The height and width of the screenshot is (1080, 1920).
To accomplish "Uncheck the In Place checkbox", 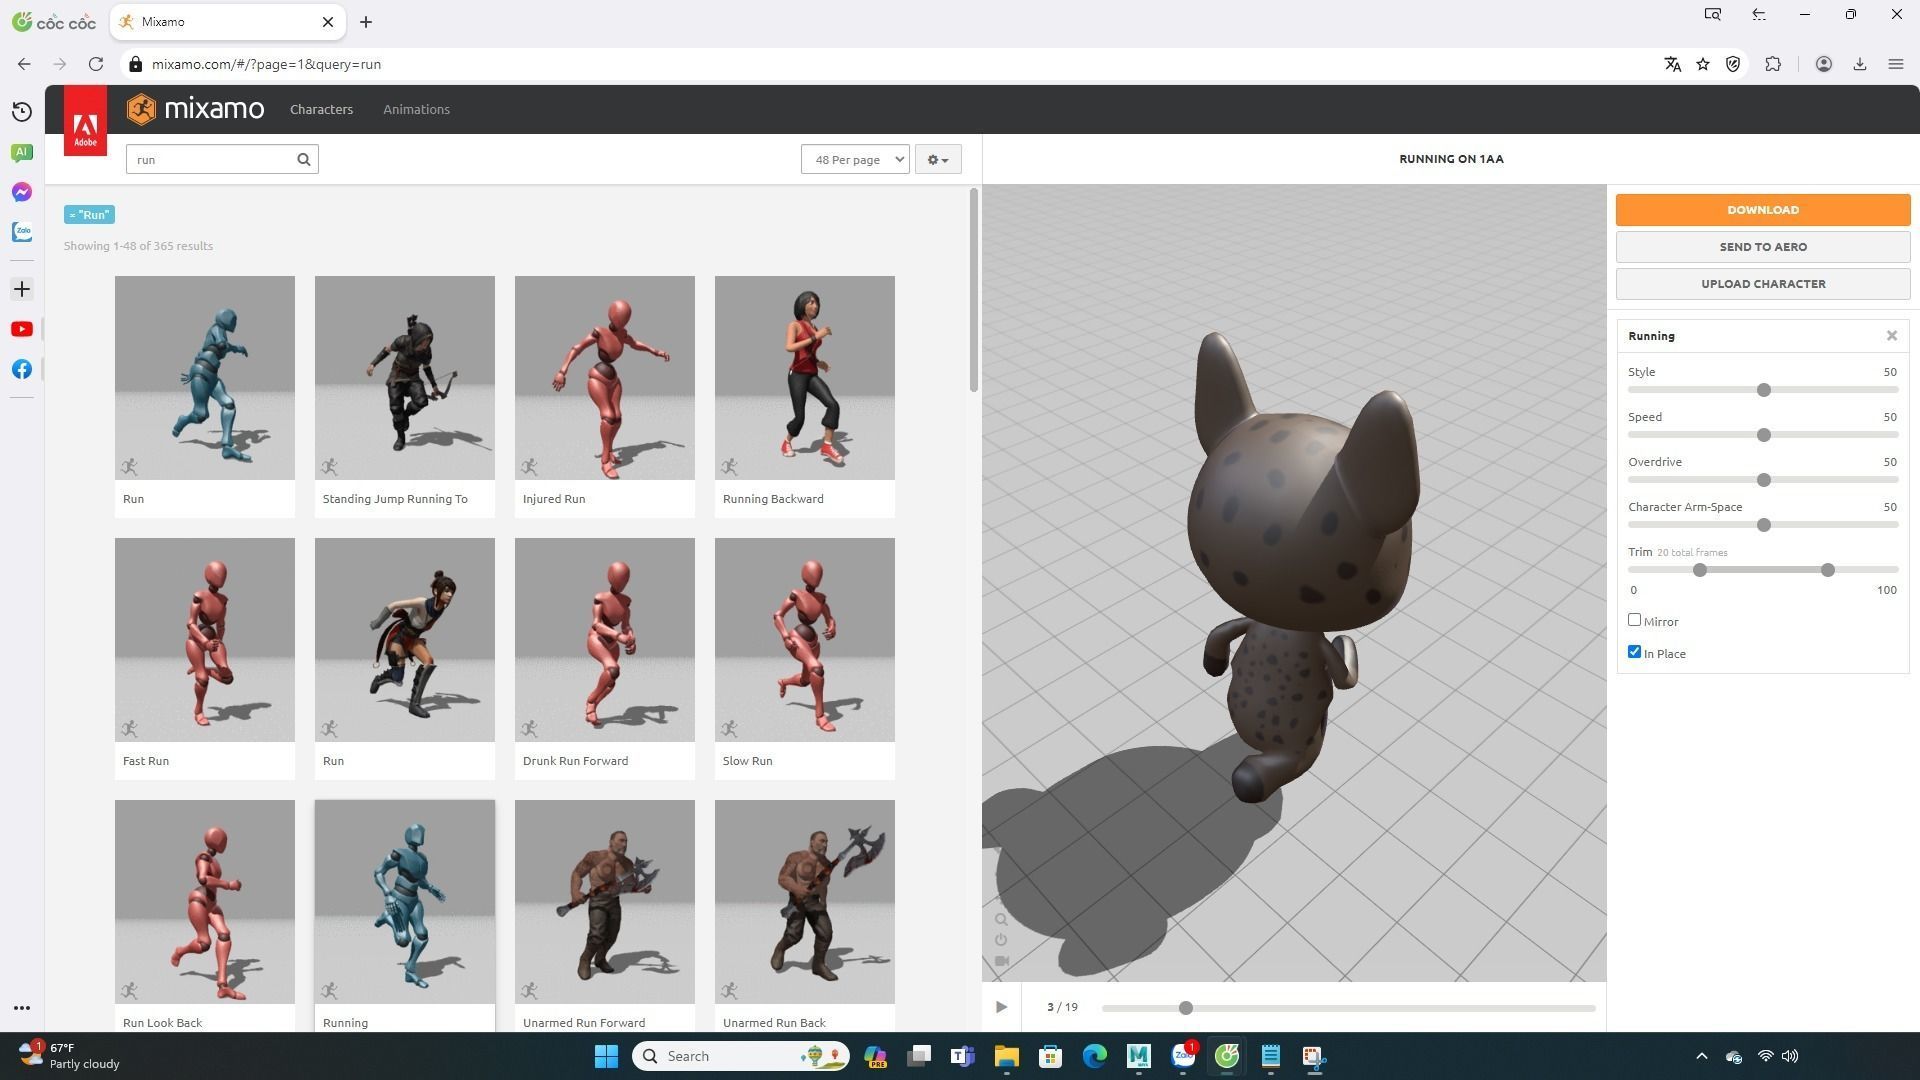I will [x=1634, y=652].
